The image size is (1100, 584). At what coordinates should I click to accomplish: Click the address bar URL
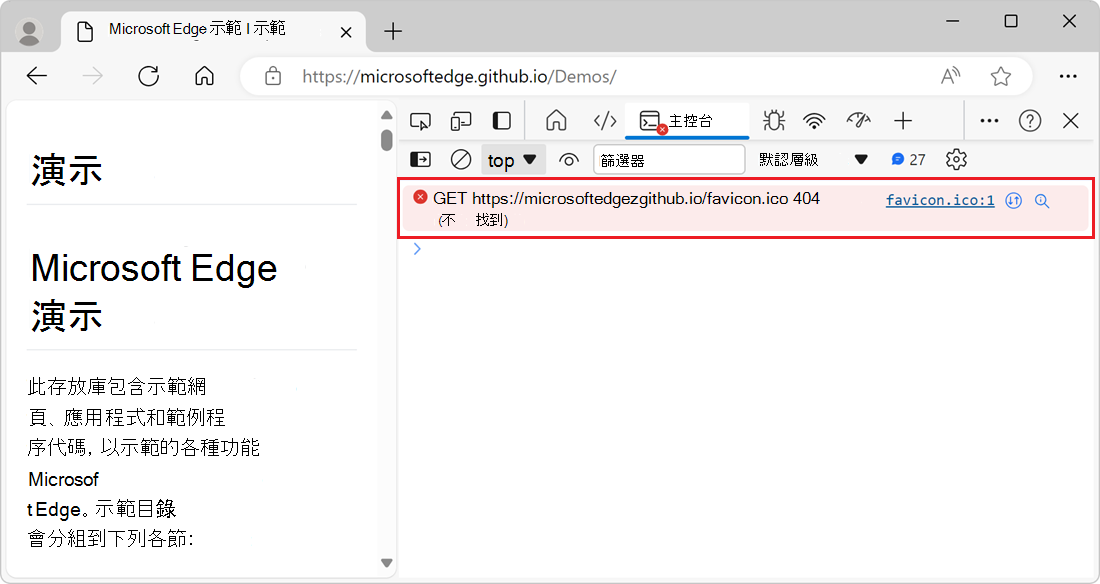460,76
